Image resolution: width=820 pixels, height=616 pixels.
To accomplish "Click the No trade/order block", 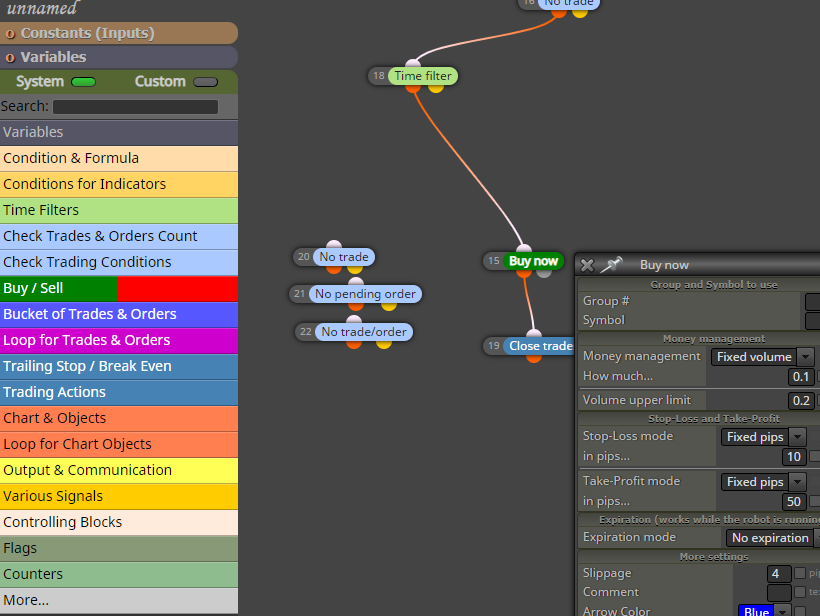I will click(364, 332).
